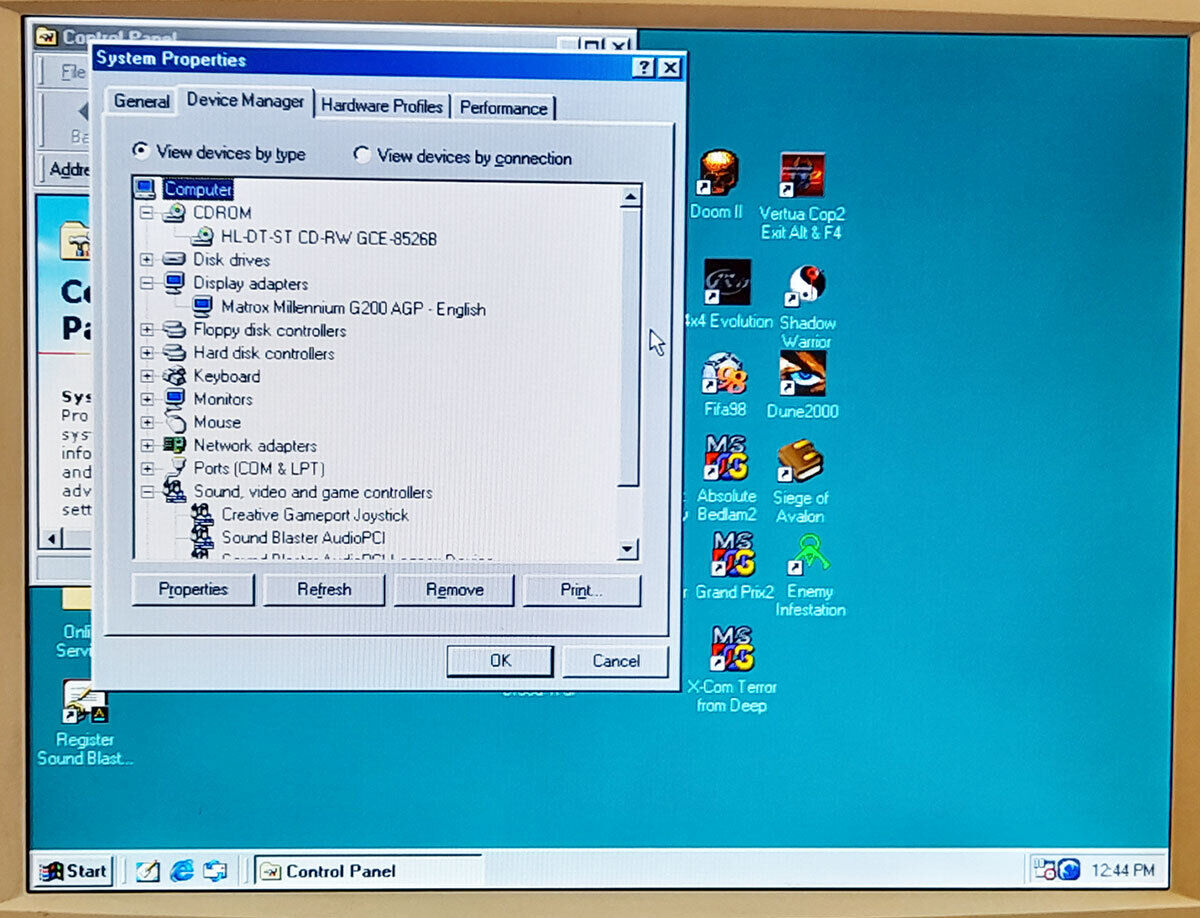
Task: Expand the Monitors tree node
Action: (x=147, y=399)
